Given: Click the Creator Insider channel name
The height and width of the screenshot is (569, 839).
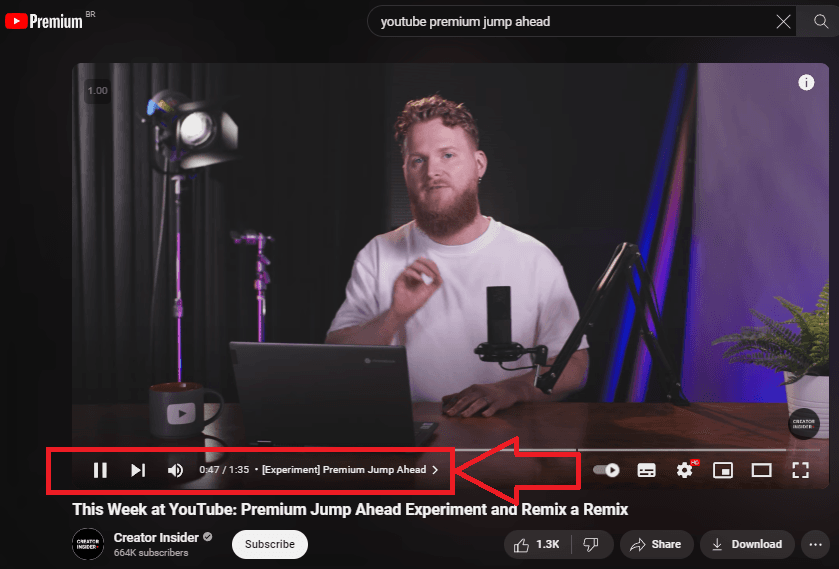Looking at the screenshot, I should coord(156,537).
